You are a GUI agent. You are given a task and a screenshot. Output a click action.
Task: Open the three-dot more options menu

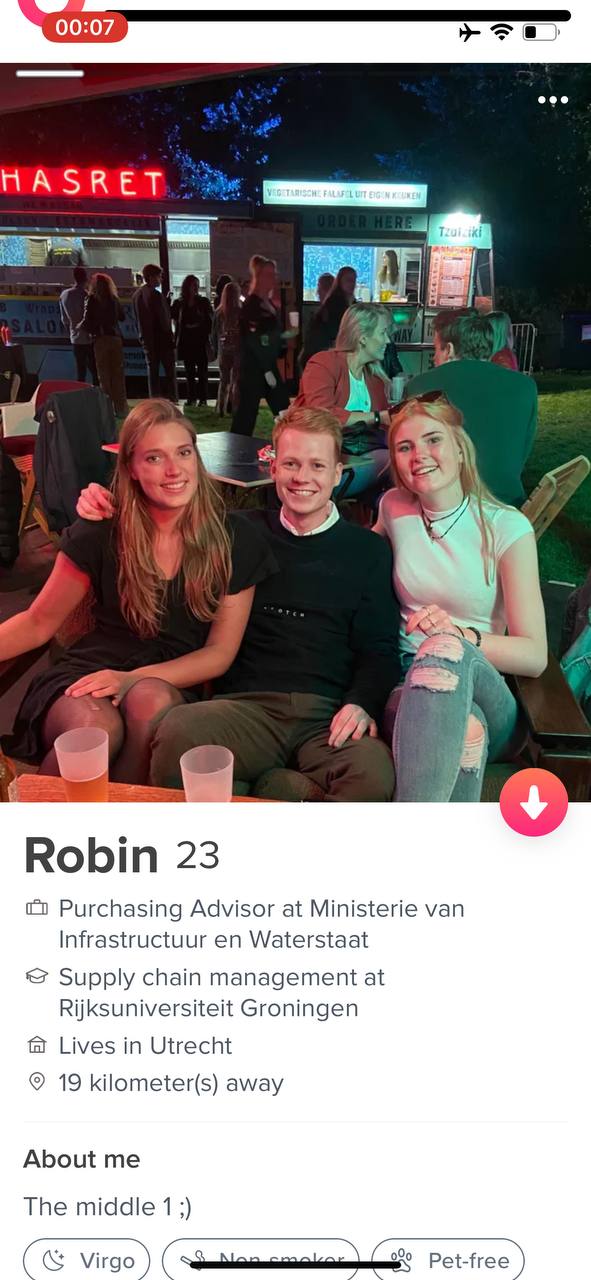(552, 100)
